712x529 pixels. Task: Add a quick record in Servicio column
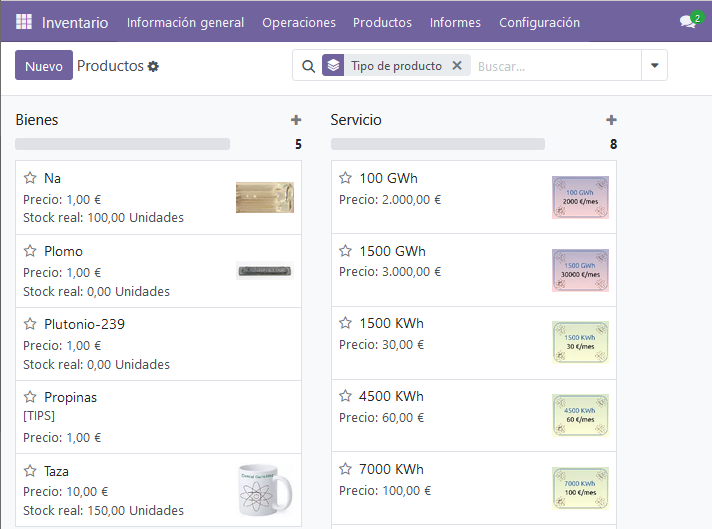(611, 120)
